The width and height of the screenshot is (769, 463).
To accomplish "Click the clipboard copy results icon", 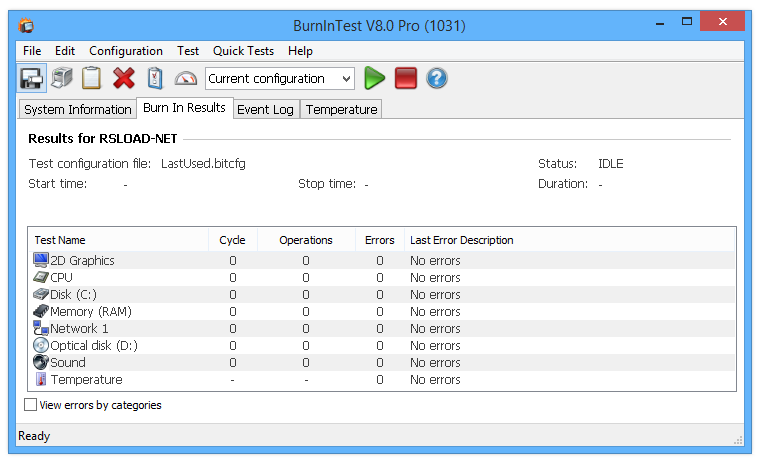I will tap(92, 78).
